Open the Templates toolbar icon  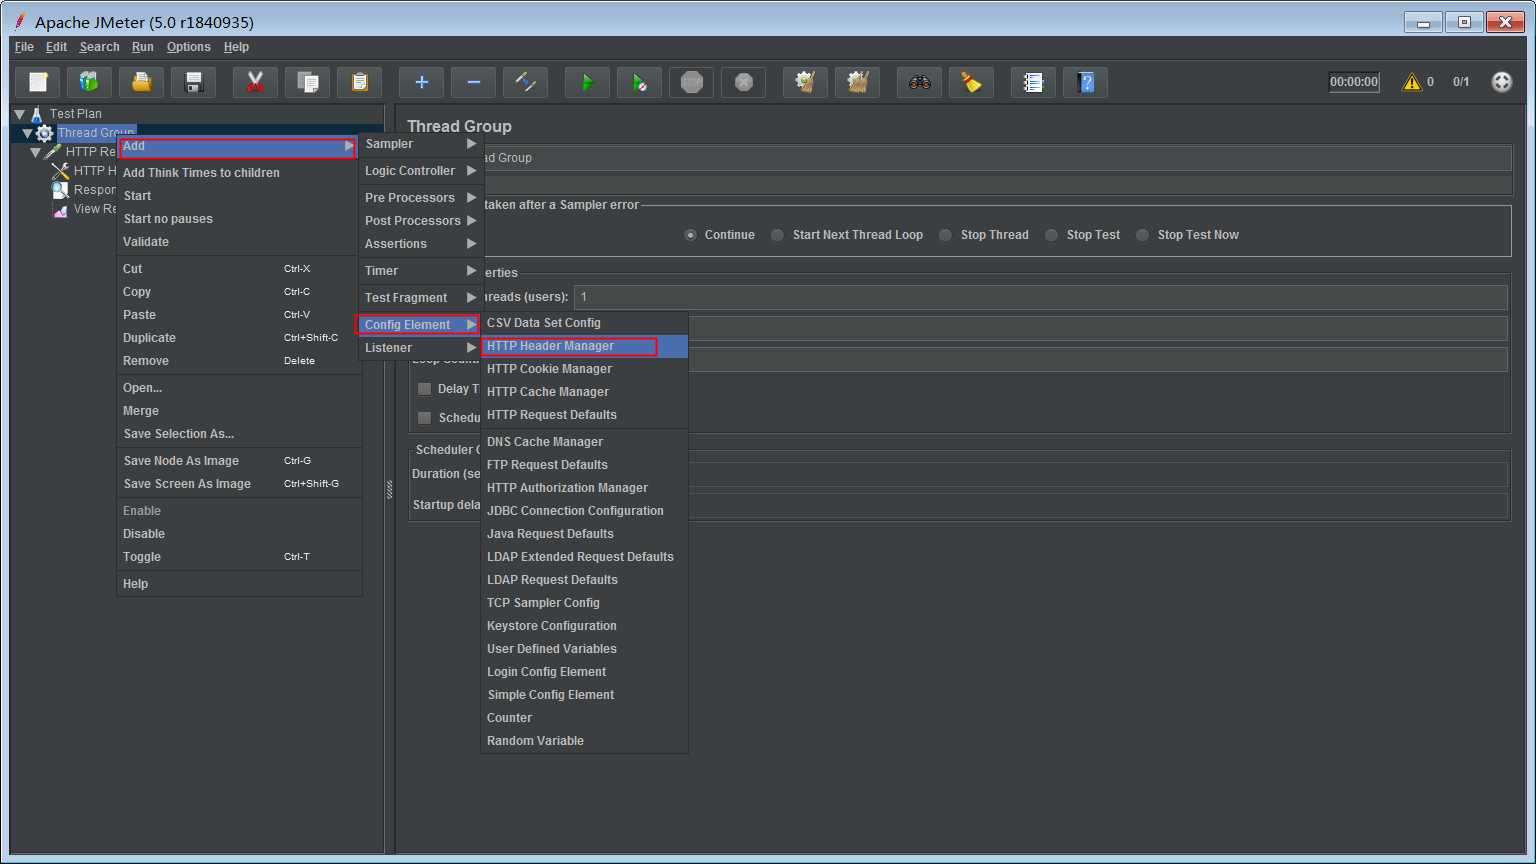pos(90,82)
